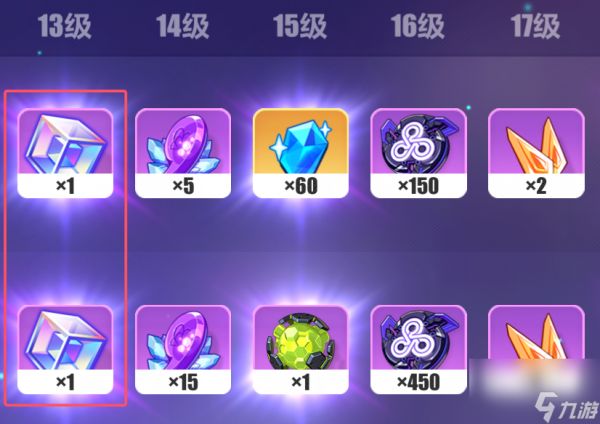Select the 13级 level header
This screenshot has width=600, height=424.
coord(64,26)
